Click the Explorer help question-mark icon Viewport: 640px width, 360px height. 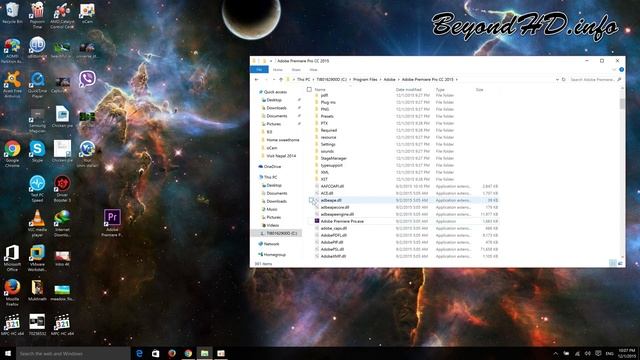coord(621,70)
